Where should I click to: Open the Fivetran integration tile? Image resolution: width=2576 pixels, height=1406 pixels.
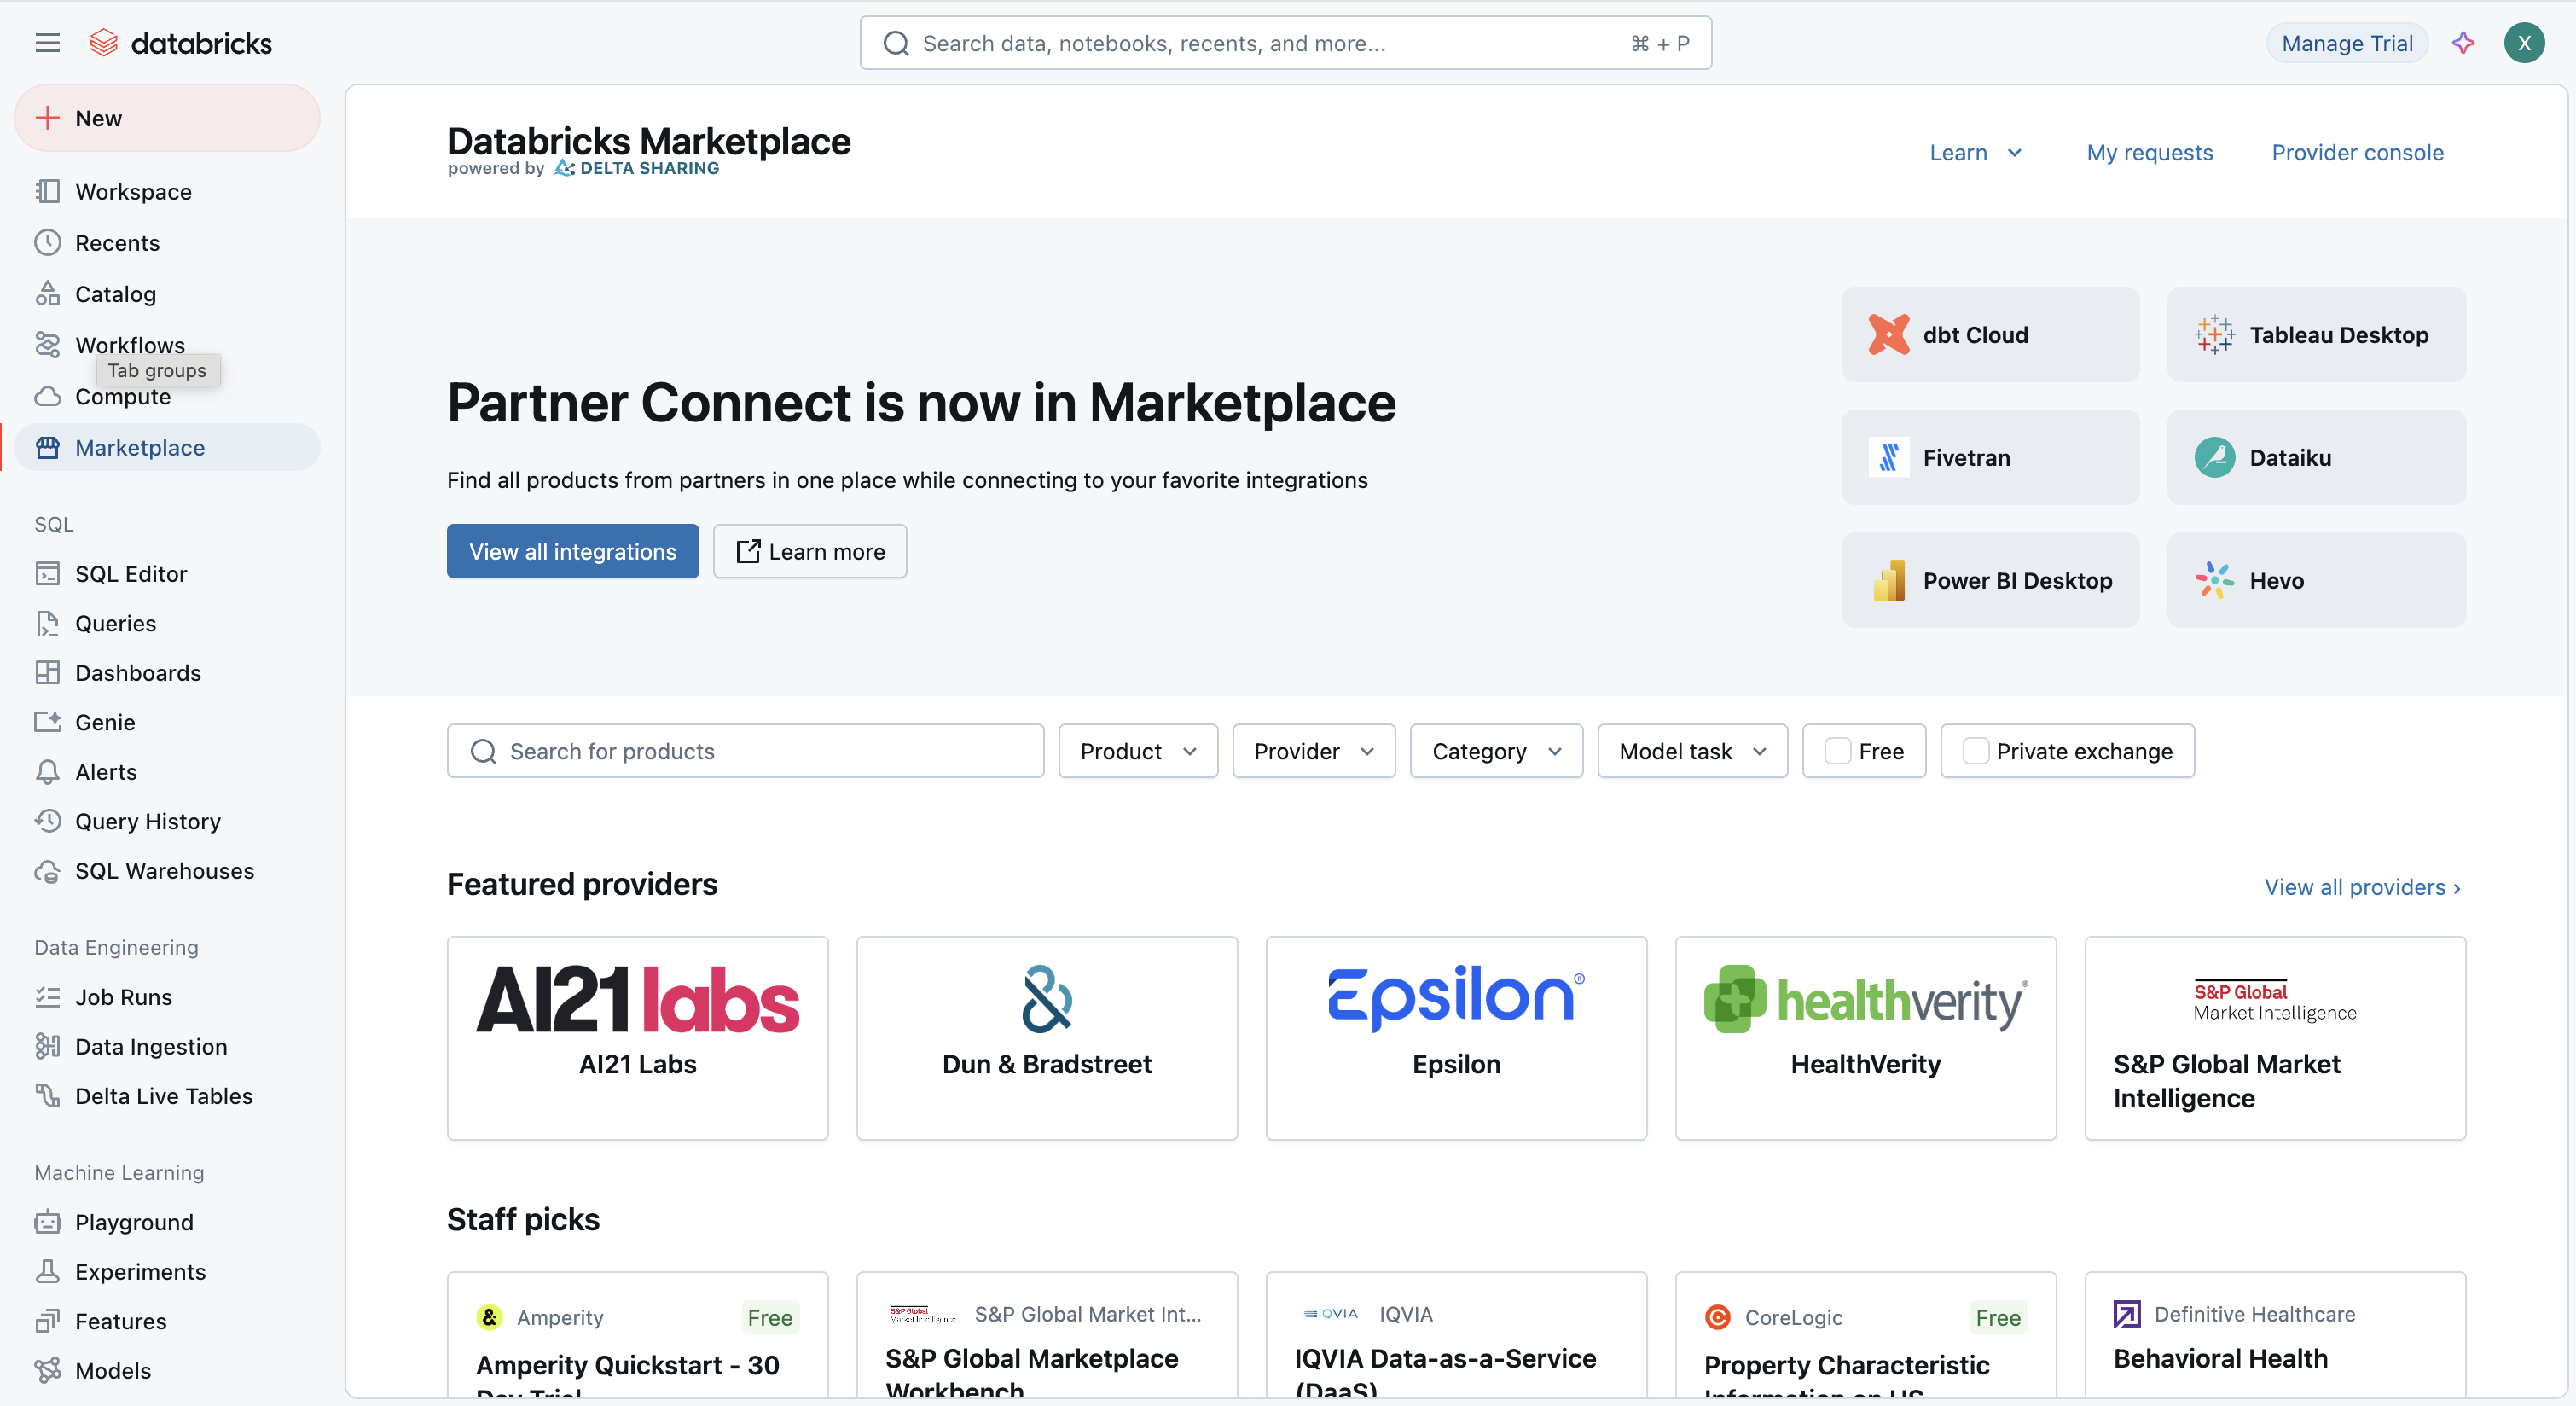click(x=1990, y=457)
